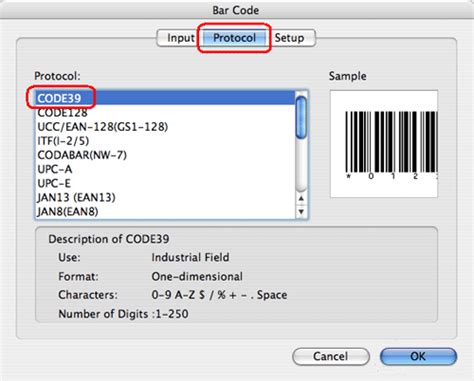This screenshot has height=381, width=474.
Task: Select CODABAR(NW-7) protocol
Action: [x=165, y=155]
